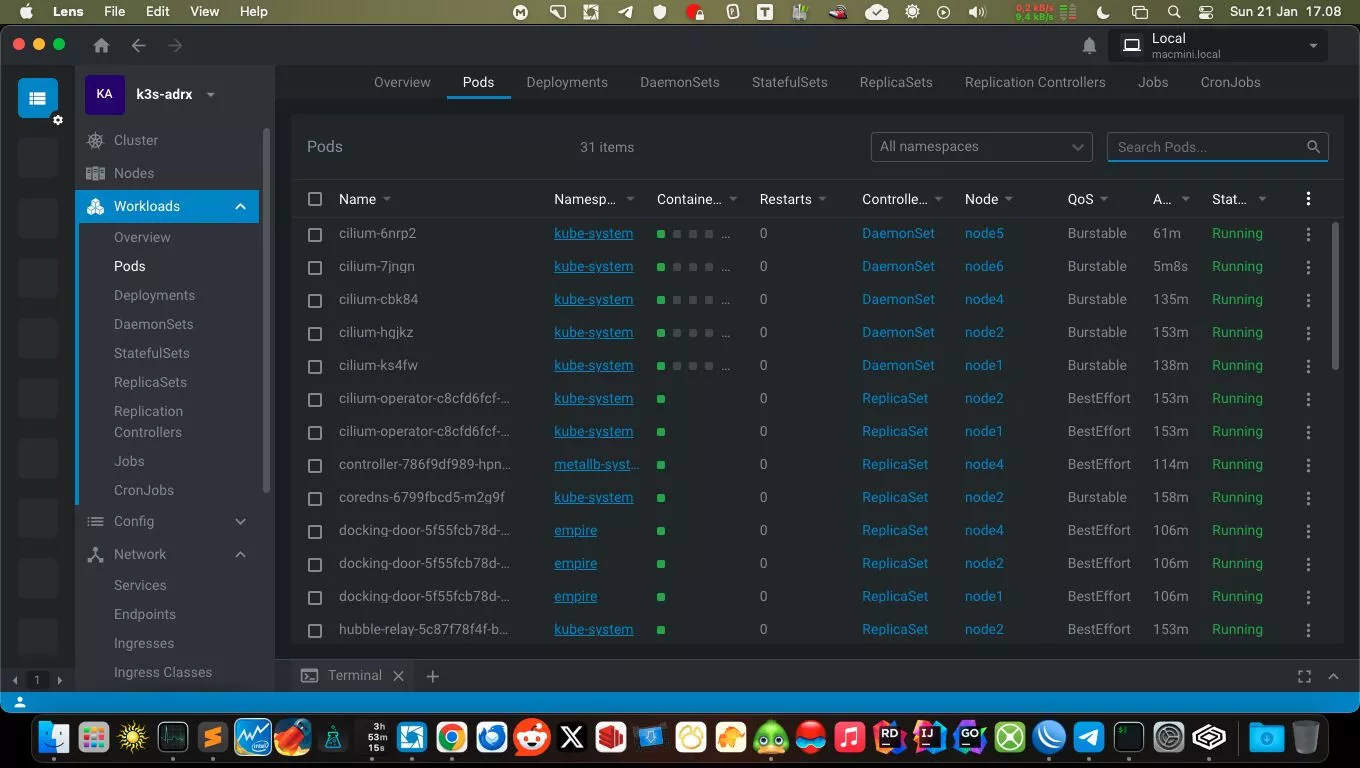Check the cilium-ks4fw row checkbox
This screenshot has height=768, width=1360.
(315, 366)
